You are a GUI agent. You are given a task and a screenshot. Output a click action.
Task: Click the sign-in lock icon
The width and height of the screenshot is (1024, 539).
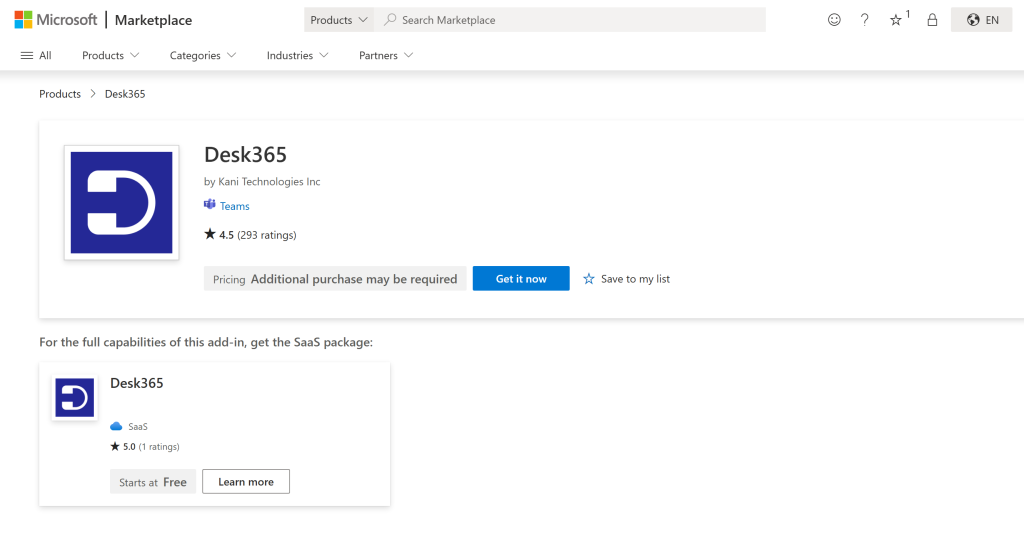point(932,20)
